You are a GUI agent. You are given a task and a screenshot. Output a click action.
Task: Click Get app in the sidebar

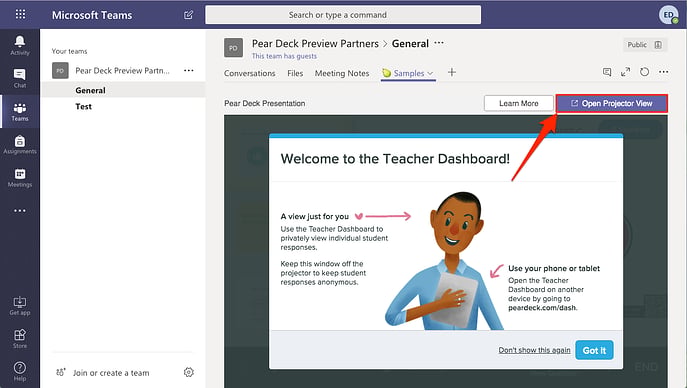click(20, 306)
